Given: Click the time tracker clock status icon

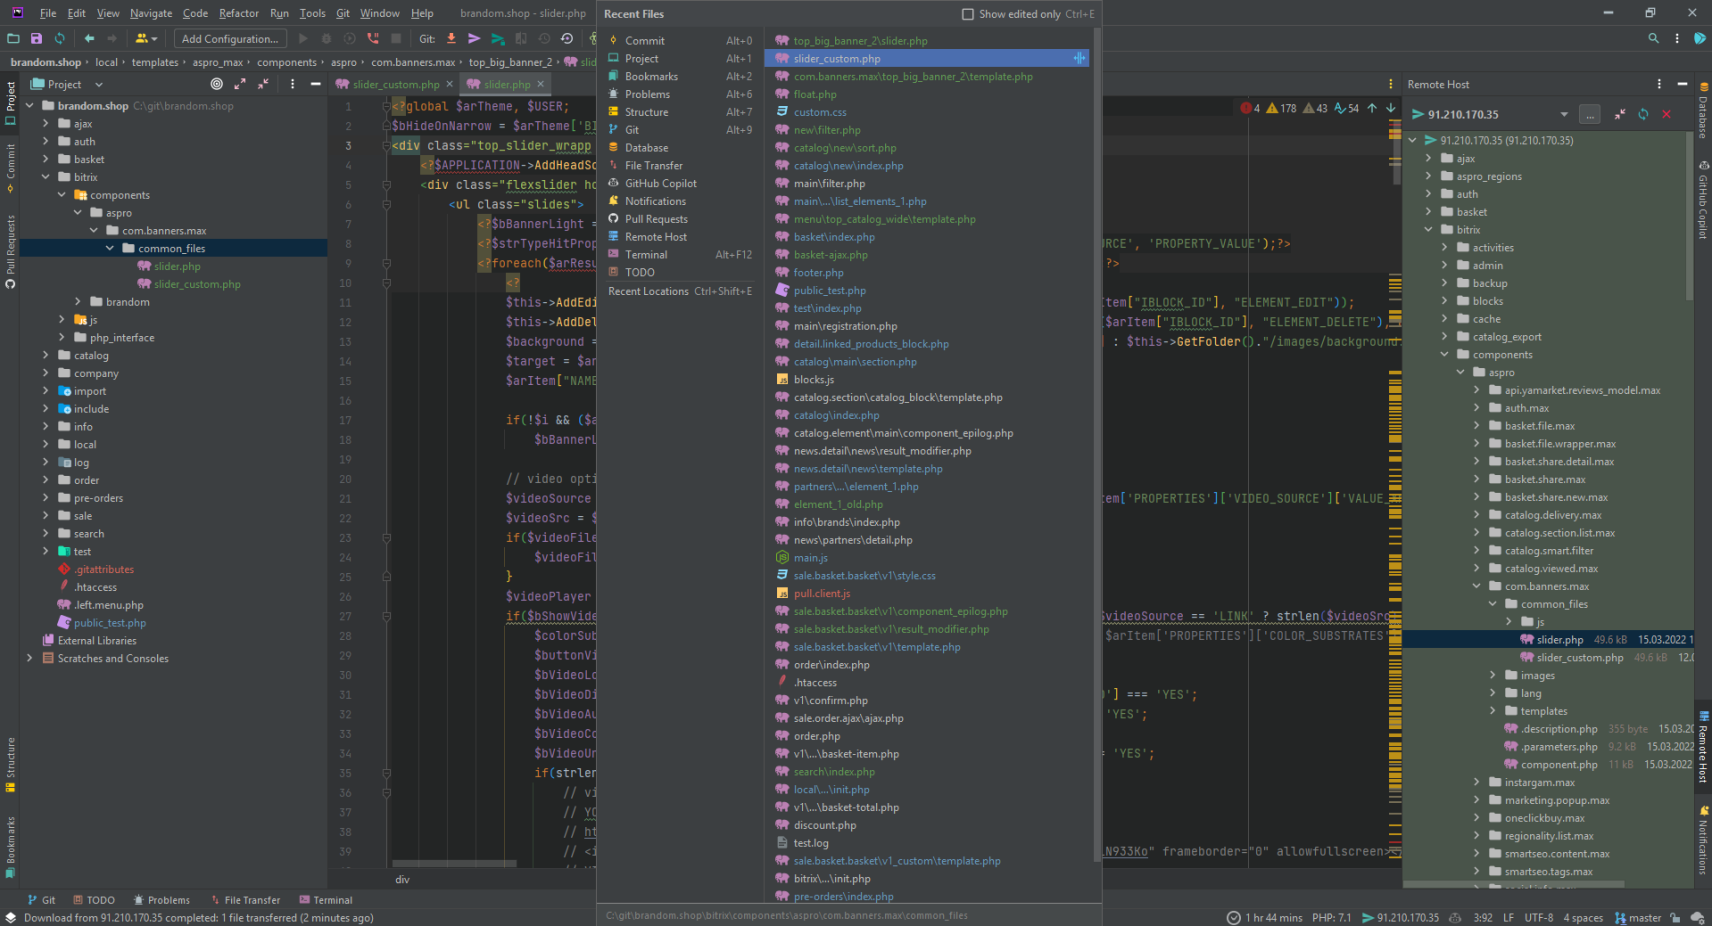Looking at the screenshot, I should (x=1234, y=918).
